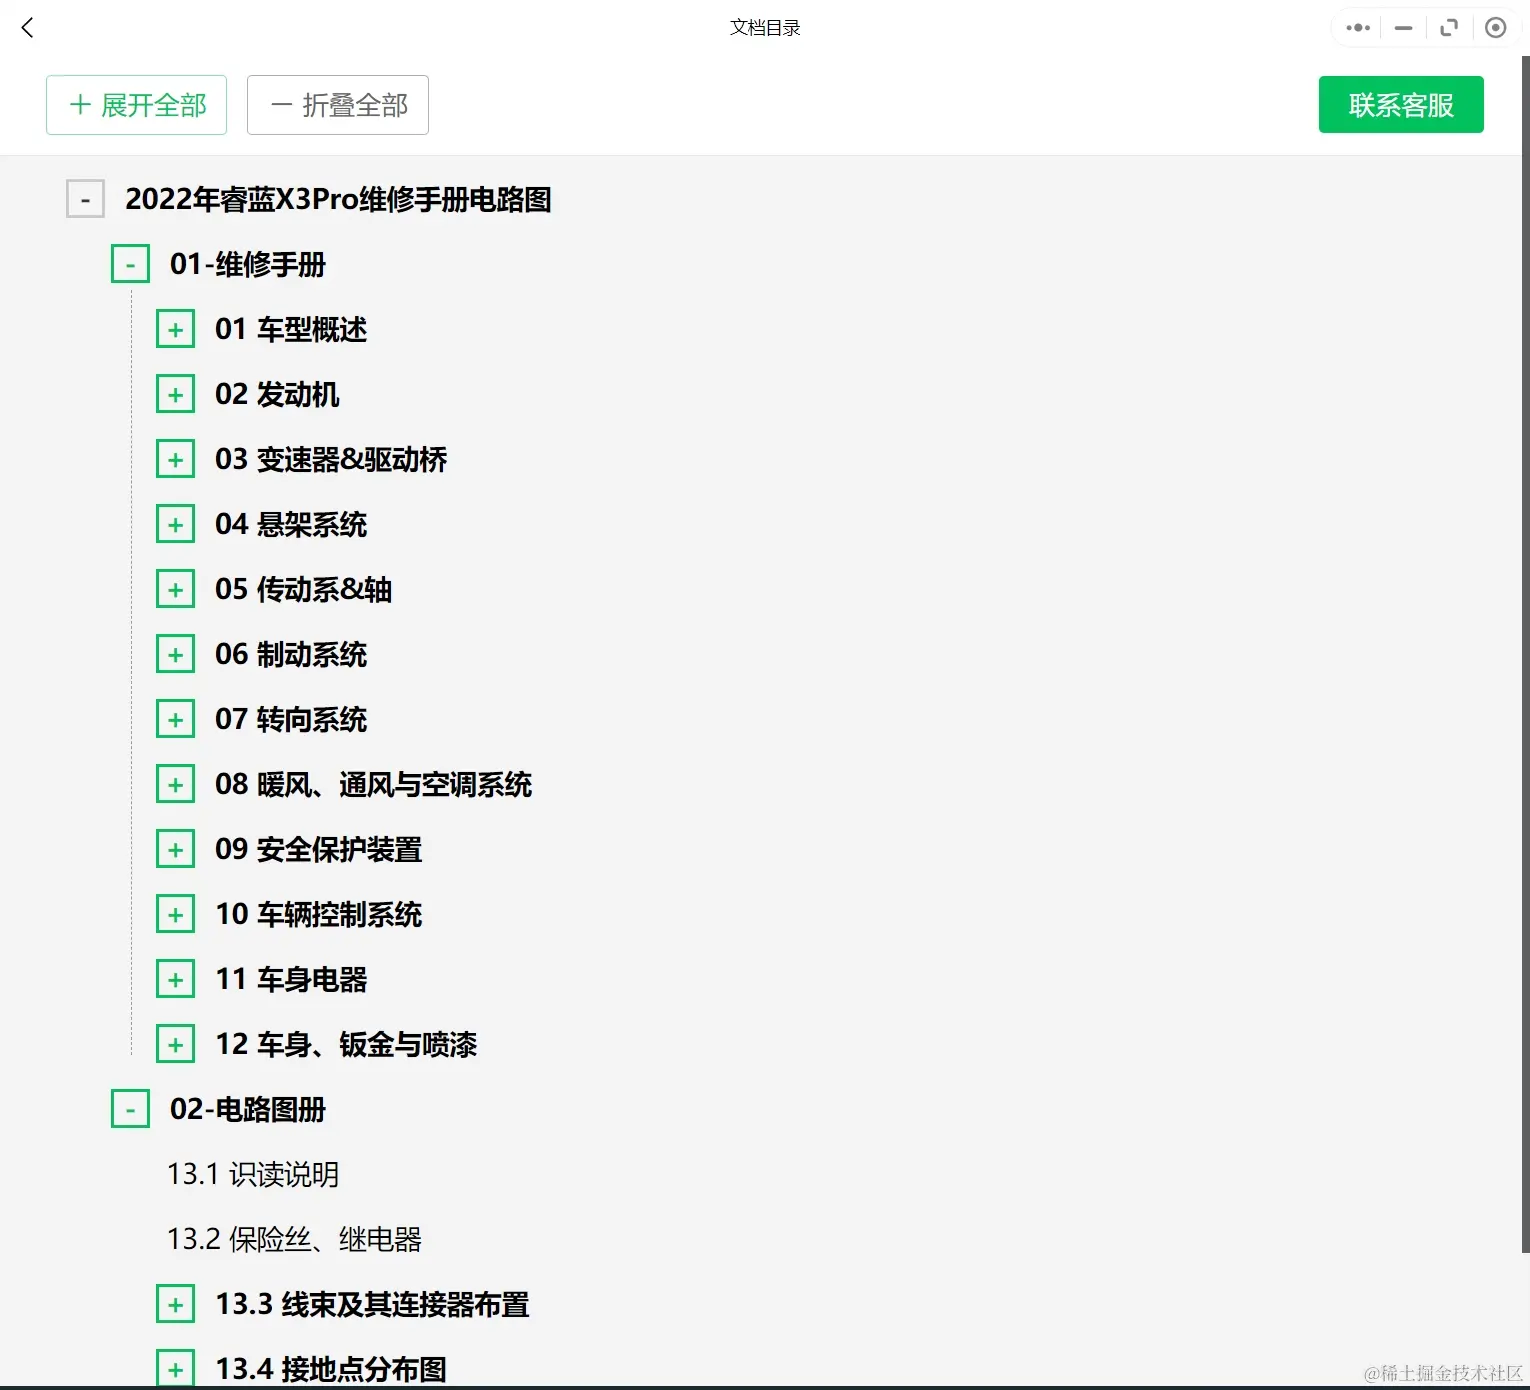Image resolution: width=1530 pixels, height=1390 pixels.
Task: Click the fullscreen/restore icon in the capsule
Action: (x=1449, y=27)
